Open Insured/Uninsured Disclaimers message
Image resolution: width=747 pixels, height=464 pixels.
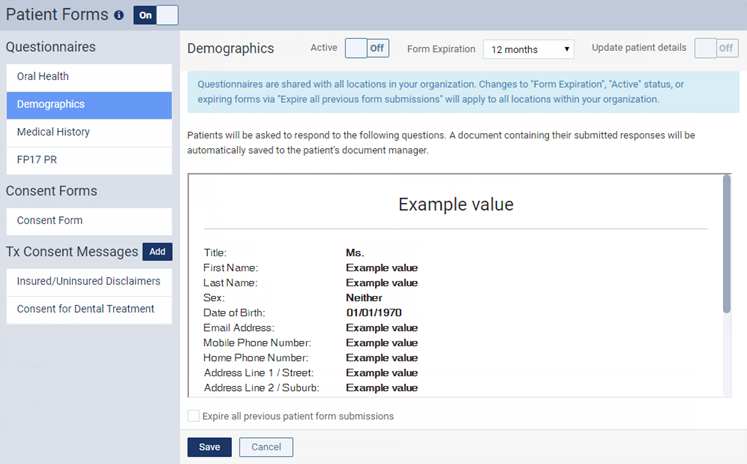click(89, 282)
